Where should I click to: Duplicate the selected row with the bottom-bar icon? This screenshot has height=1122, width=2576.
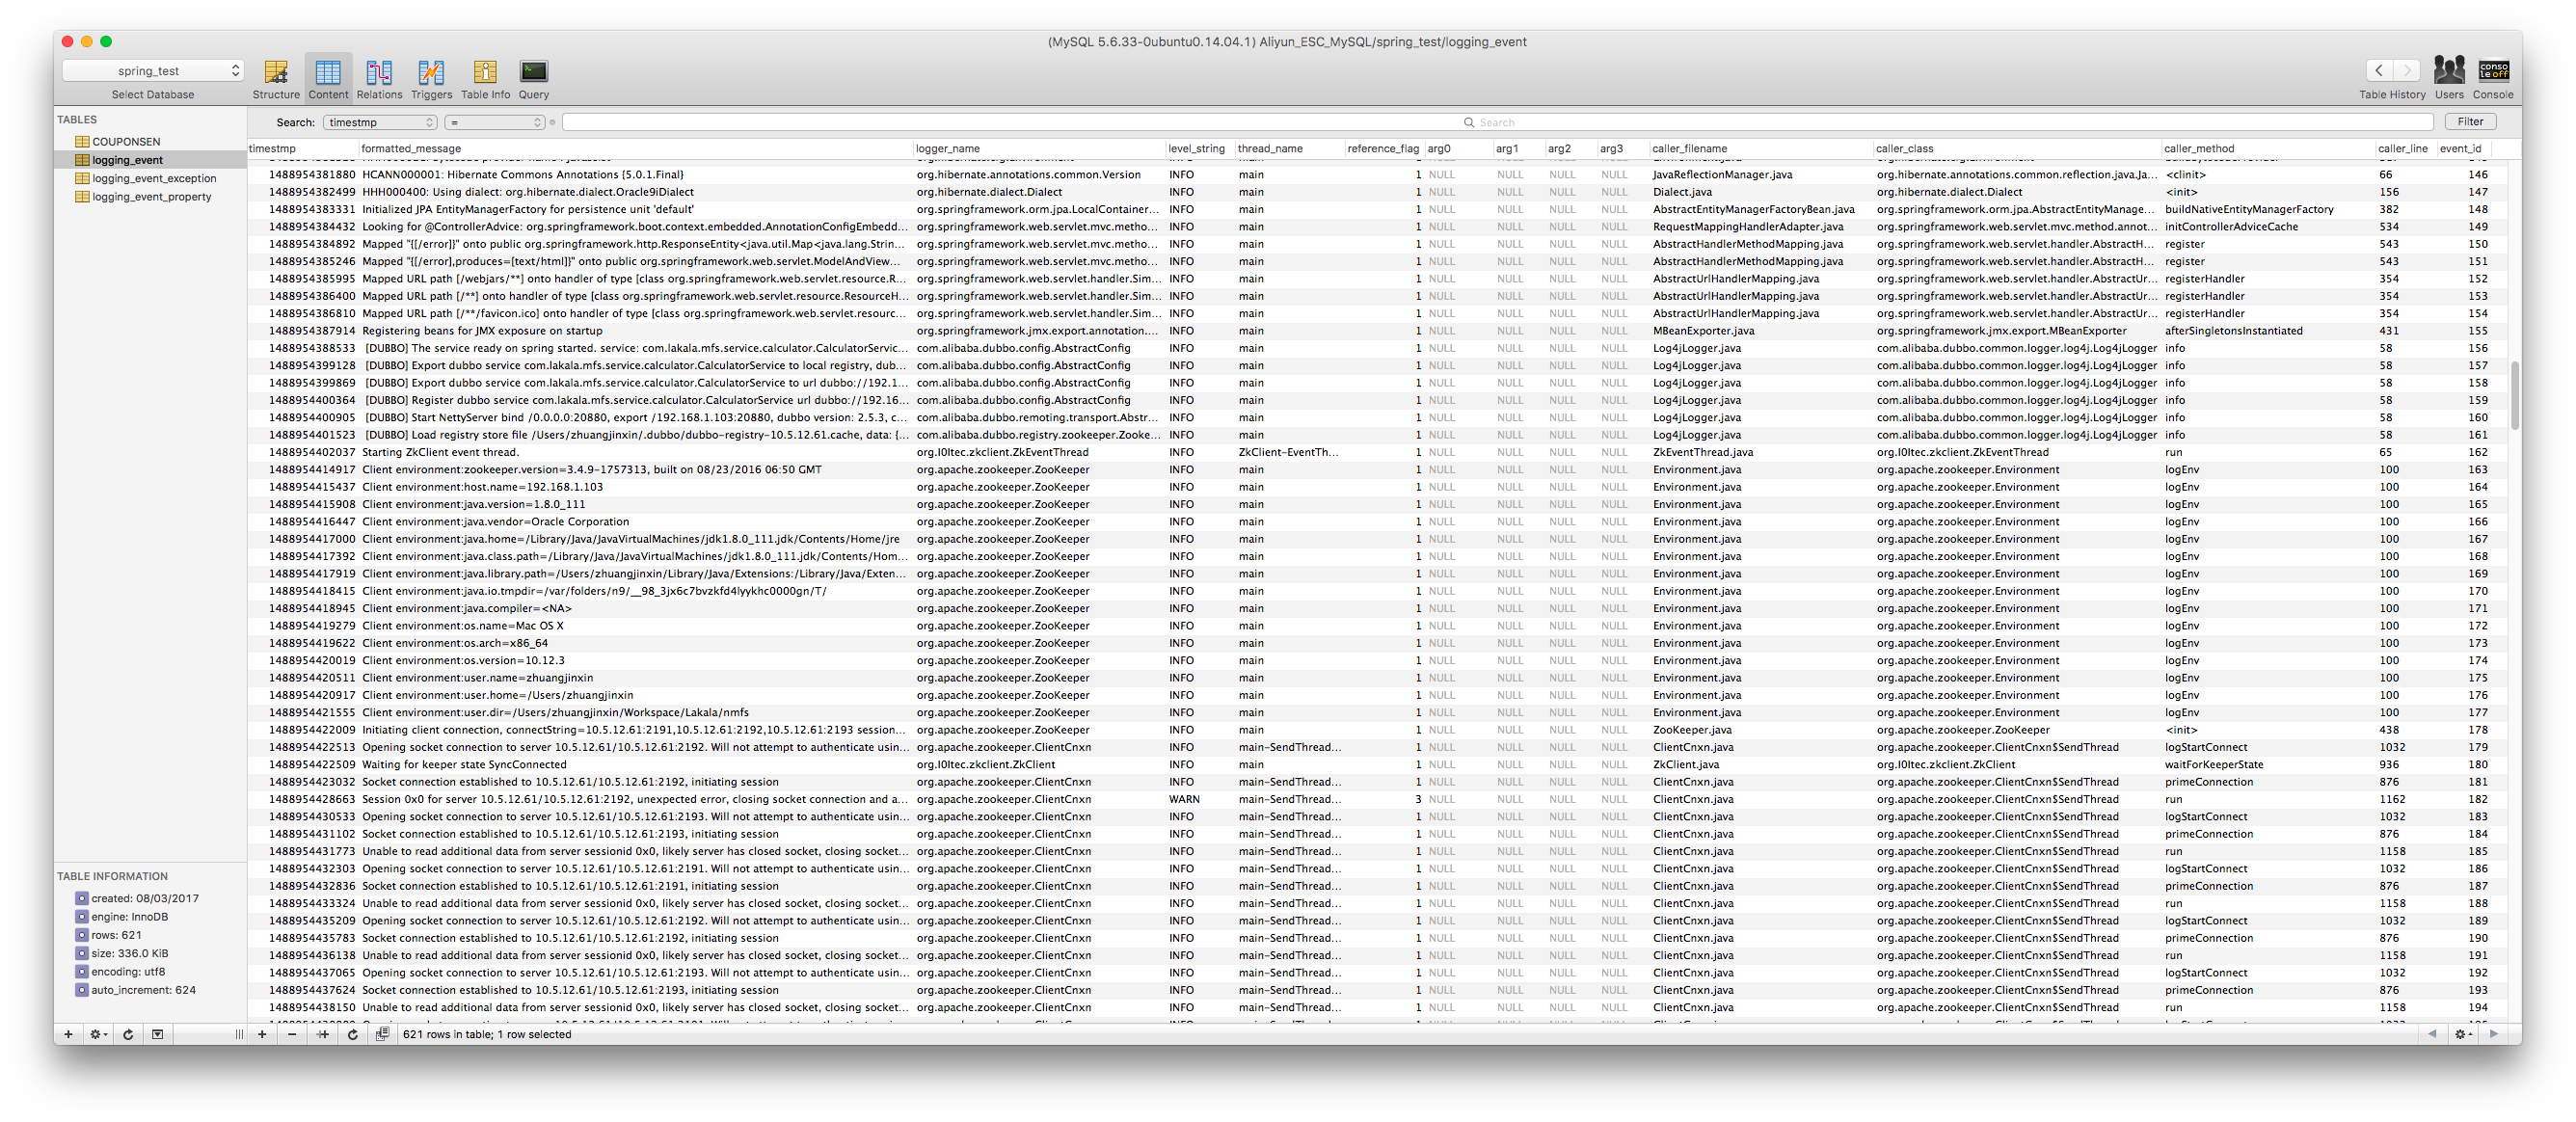[x=323, y=1034]
